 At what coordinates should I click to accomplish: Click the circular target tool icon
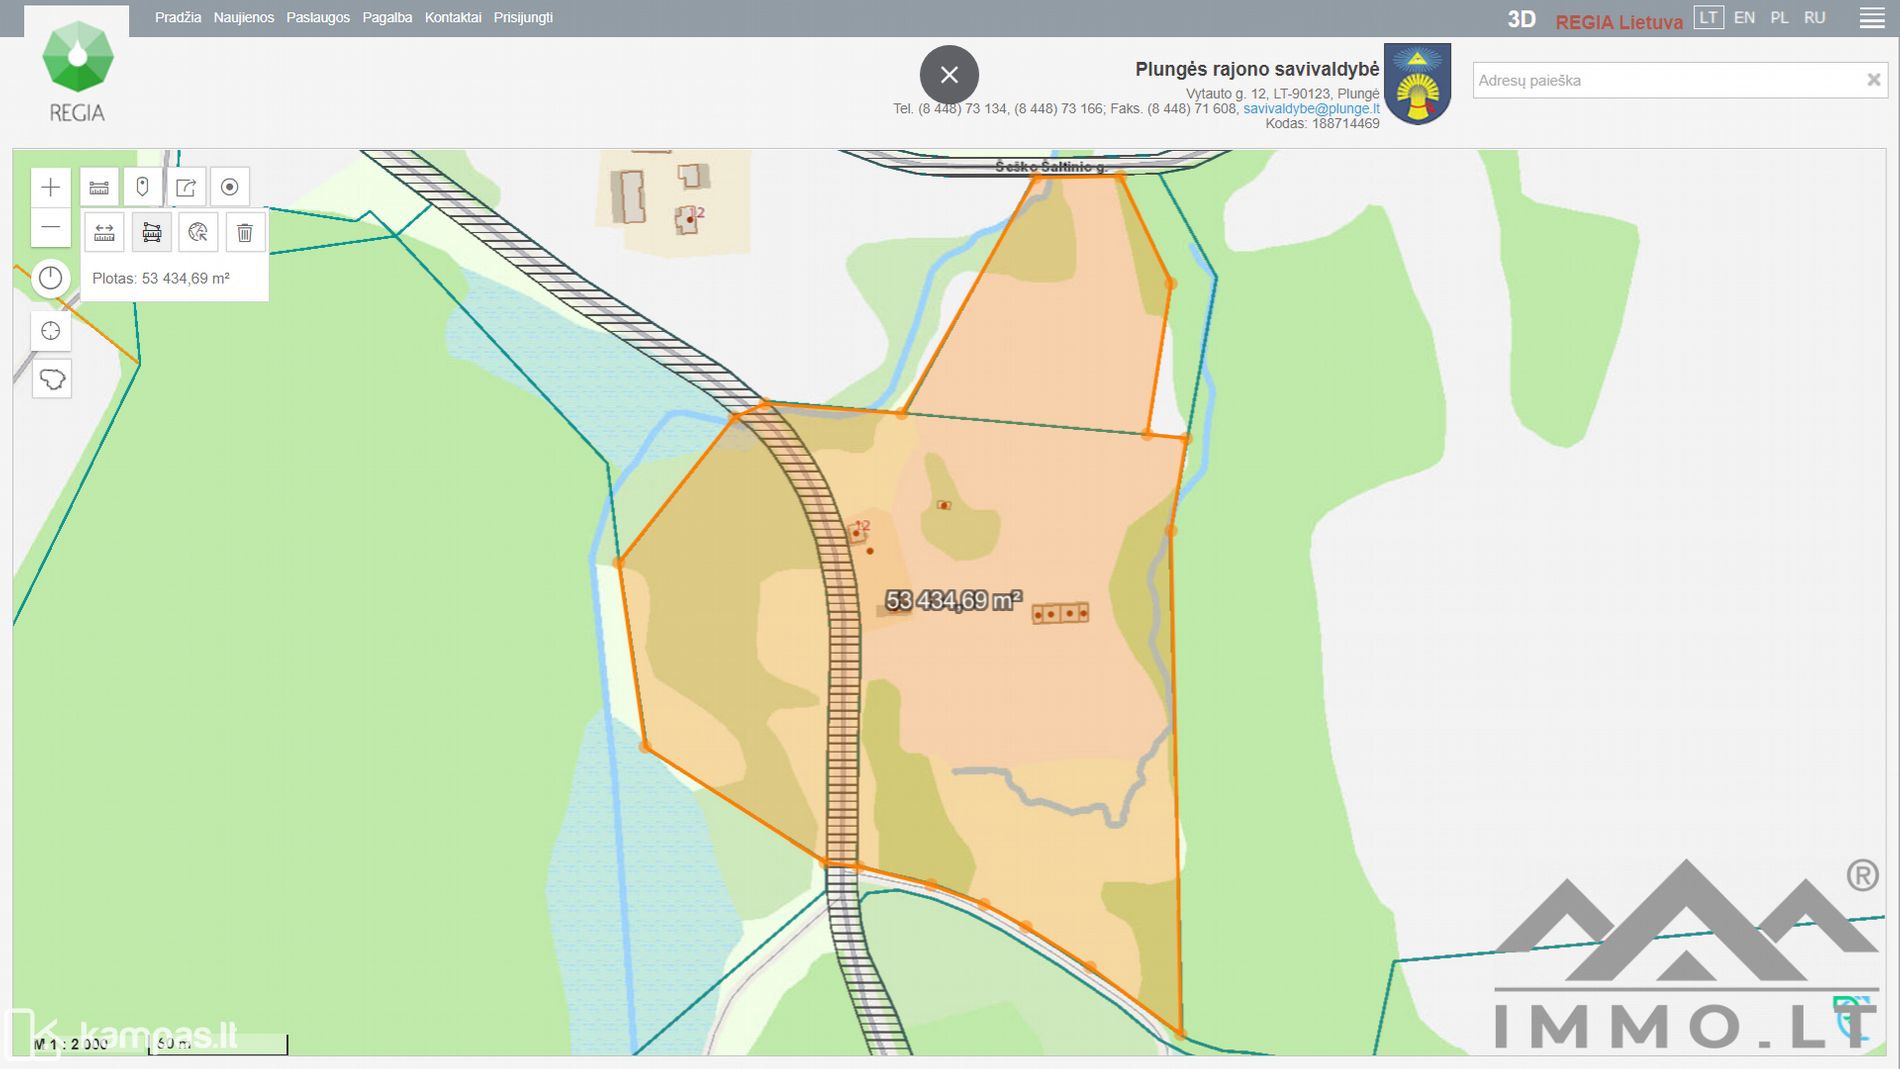(x=229, y=187)
